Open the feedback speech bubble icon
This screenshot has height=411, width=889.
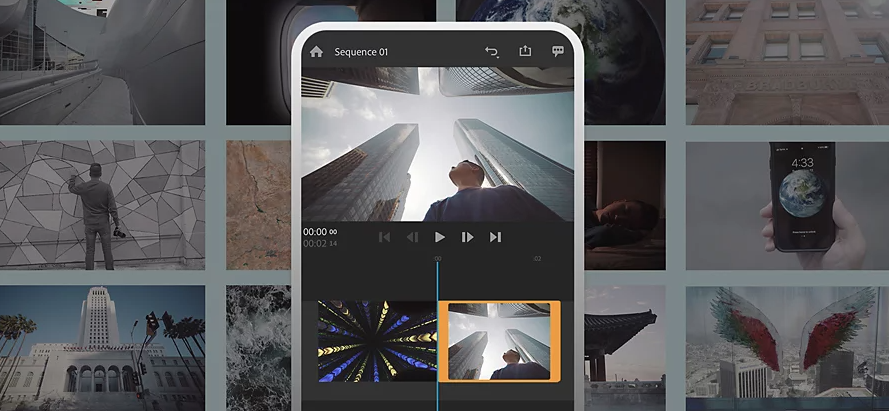coord(558,52)
